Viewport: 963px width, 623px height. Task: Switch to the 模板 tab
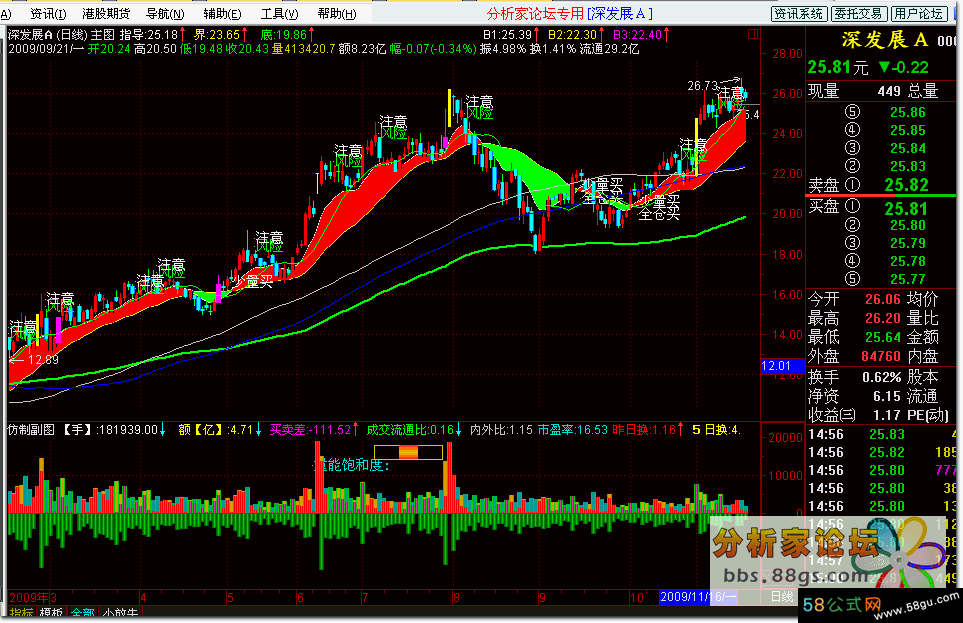click(x=51, y=613)
